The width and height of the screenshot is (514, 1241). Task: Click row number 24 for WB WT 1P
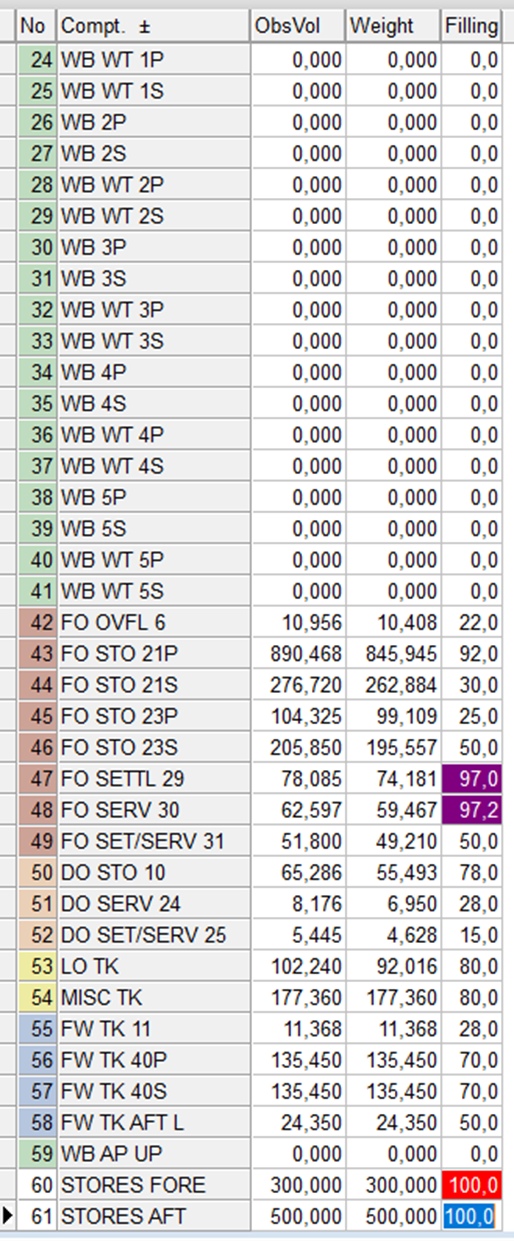(x=37, y=61)
